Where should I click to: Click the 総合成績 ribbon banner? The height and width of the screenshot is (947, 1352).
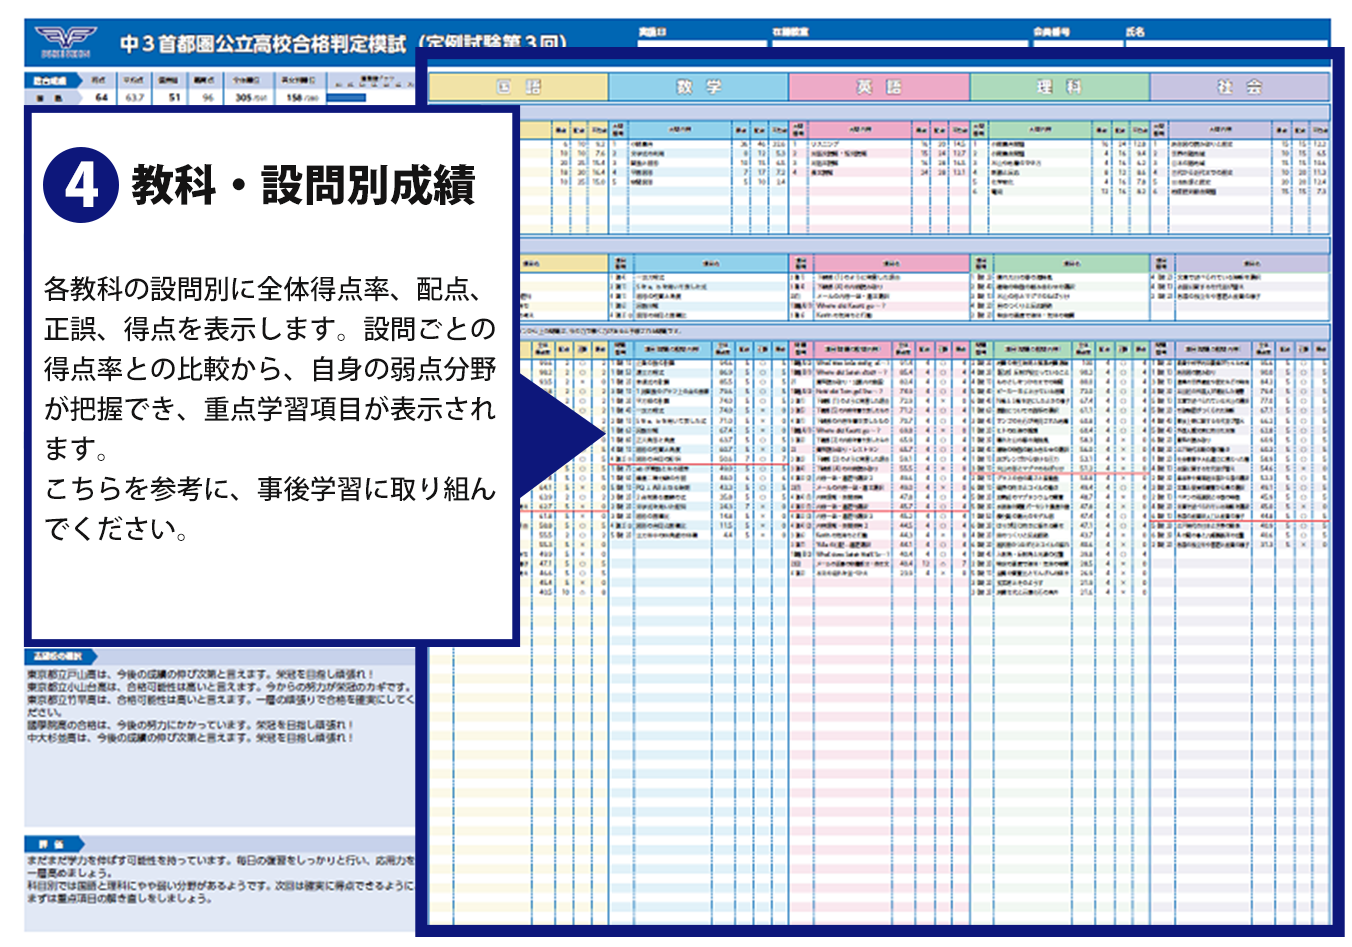click(x=52, y=80)
